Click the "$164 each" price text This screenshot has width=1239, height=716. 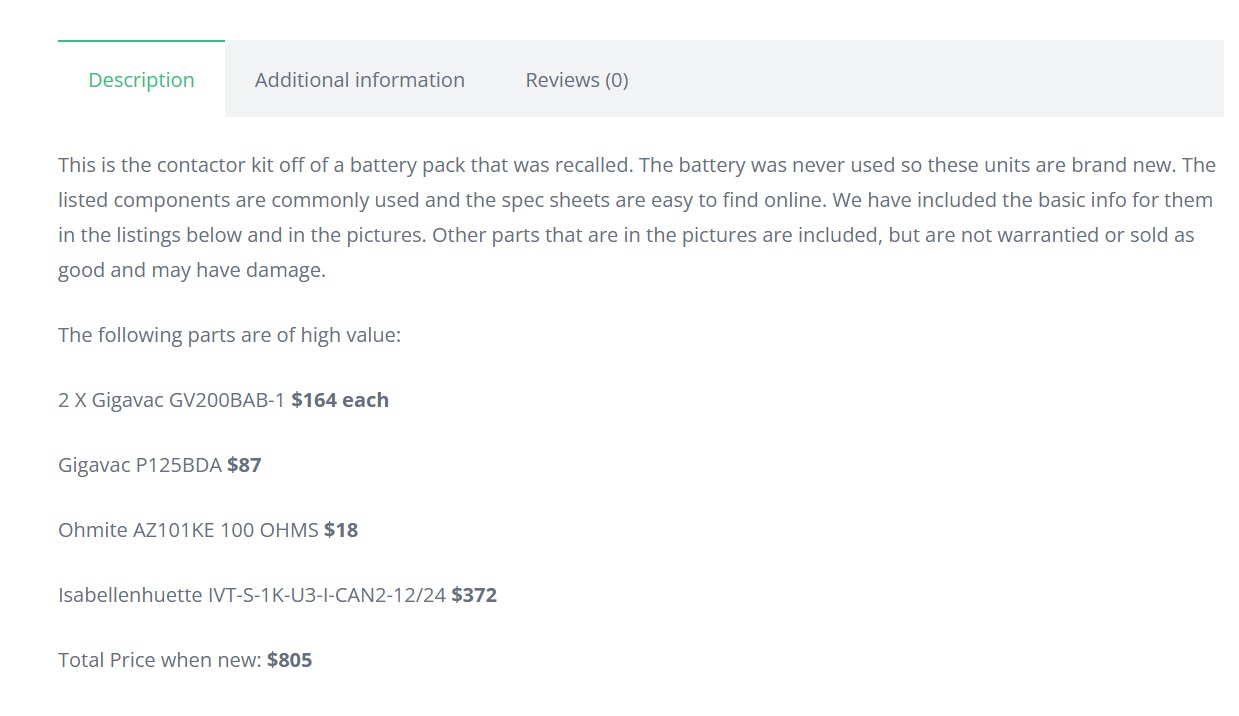pos(340,400)
